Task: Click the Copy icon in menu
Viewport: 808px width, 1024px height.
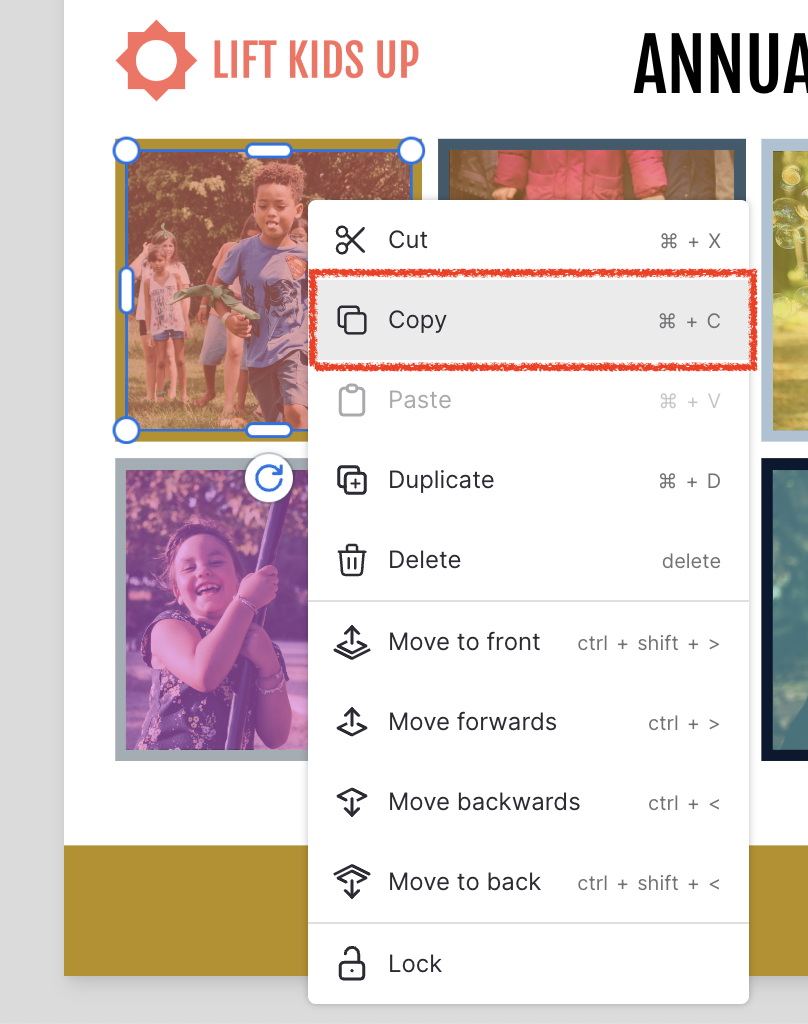Action: (351, 320)
